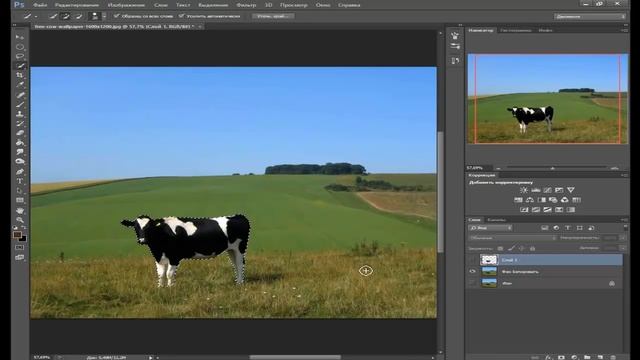
Task: Click the canvas vertical scrollbar
Action: click(x=440, y=192)
